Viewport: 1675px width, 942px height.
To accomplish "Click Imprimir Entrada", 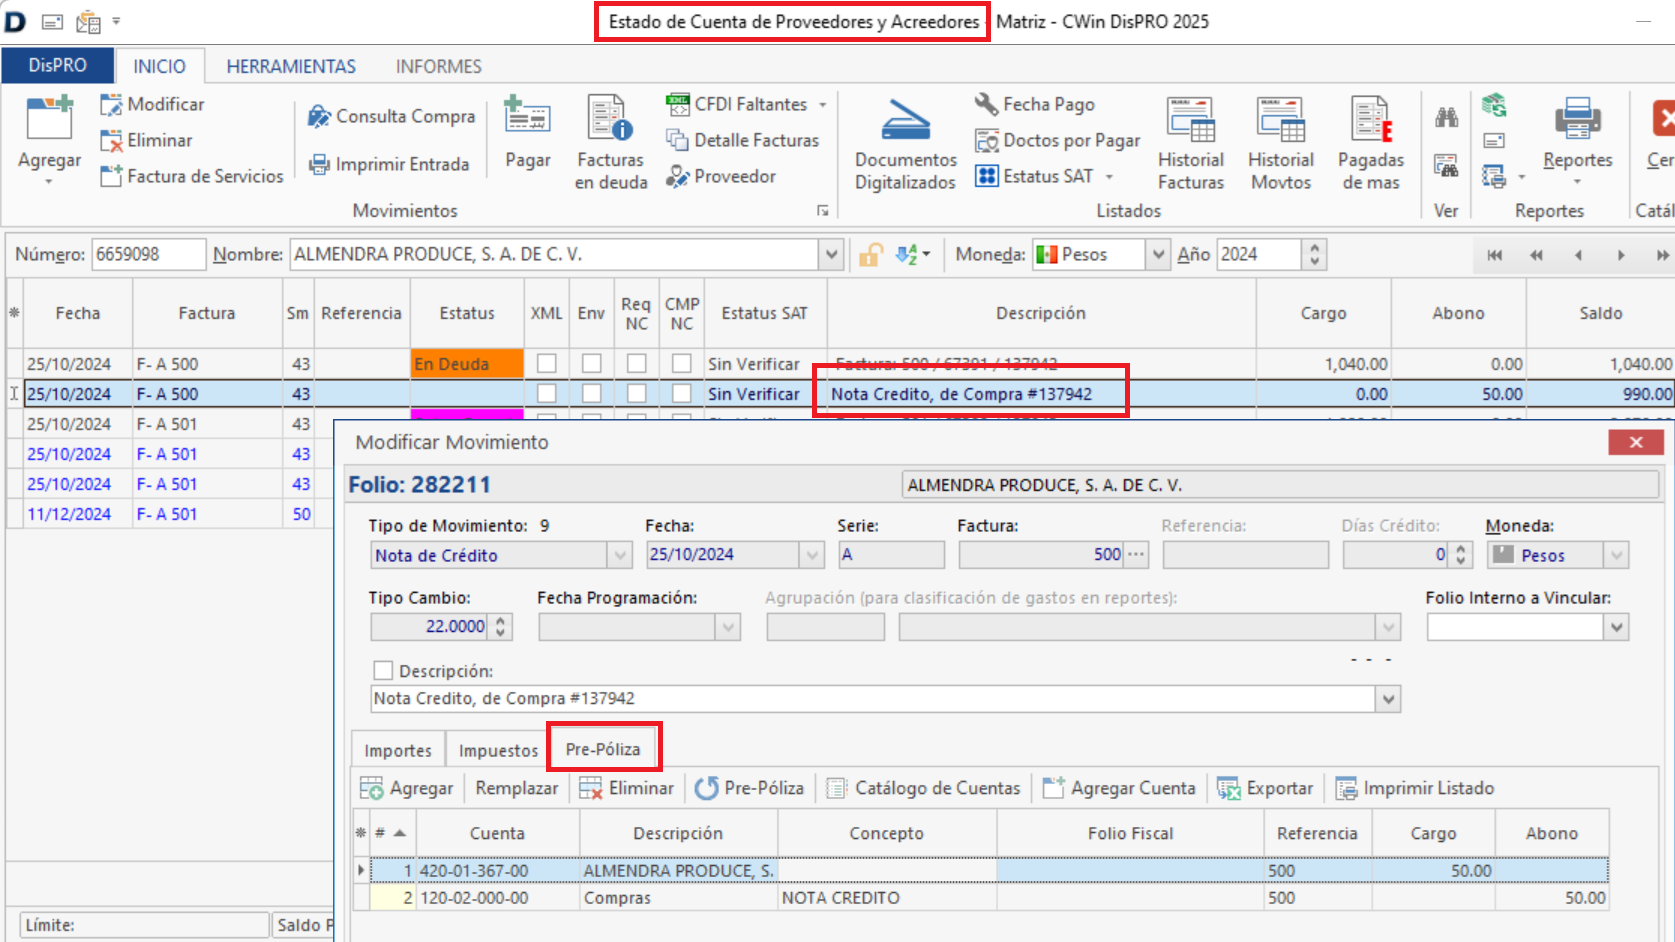I will click(x=388, y=164).
